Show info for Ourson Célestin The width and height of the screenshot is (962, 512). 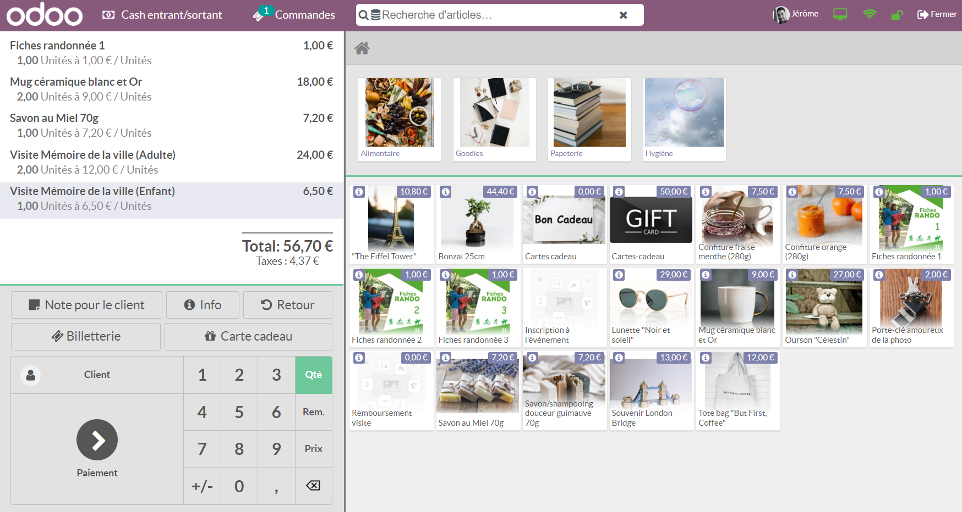pos(792,275)
